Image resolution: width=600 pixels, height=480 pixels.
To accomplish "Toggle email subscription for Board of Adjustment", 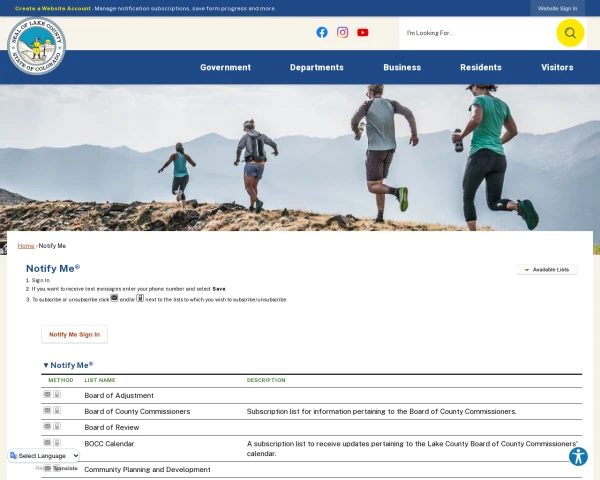I will pos(47,395).
